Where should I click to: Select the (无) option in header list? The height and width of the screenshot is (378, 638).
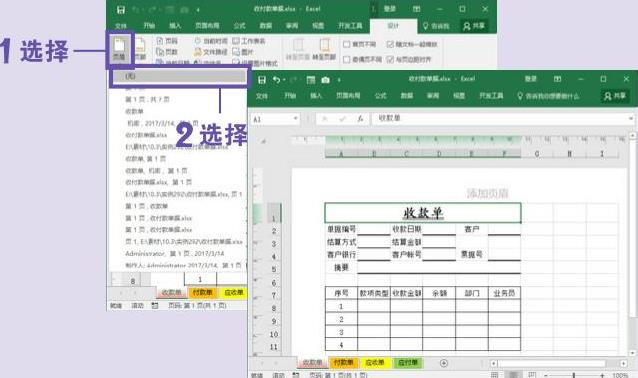coord(179,76)
